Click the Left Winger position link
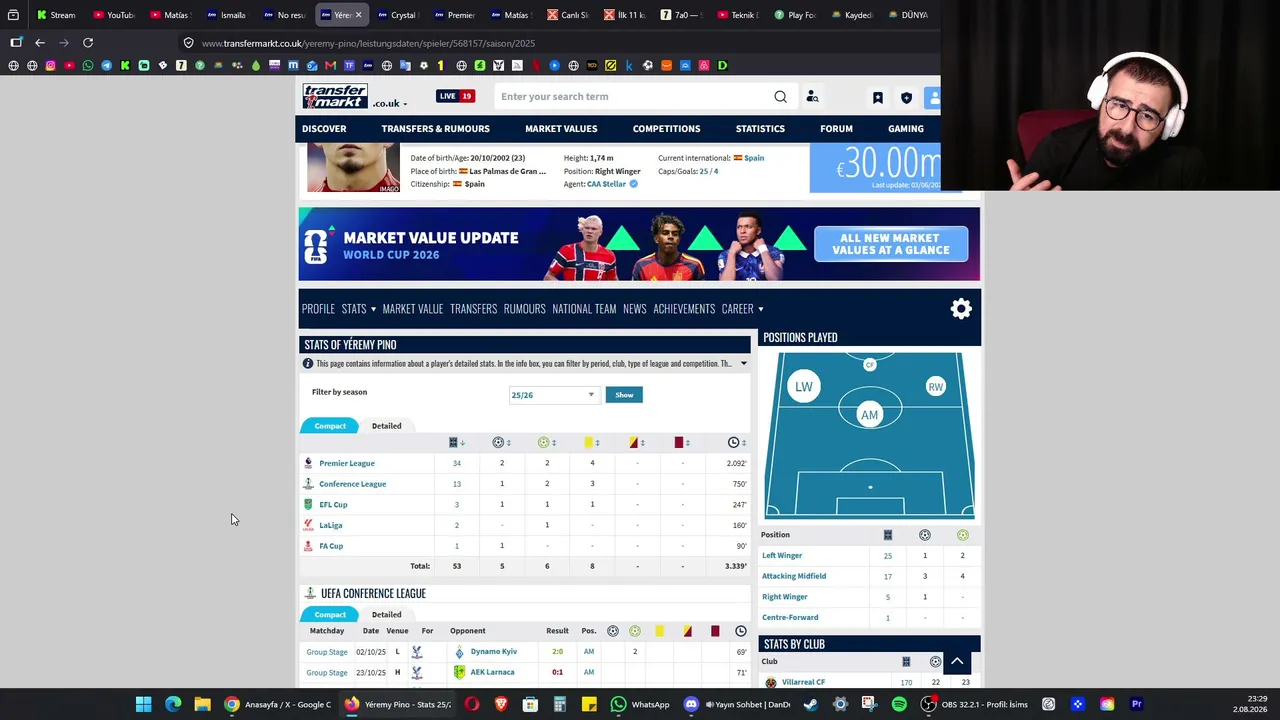The width and height of the screenshot is (1280, 720). click(x=782, y=556)
